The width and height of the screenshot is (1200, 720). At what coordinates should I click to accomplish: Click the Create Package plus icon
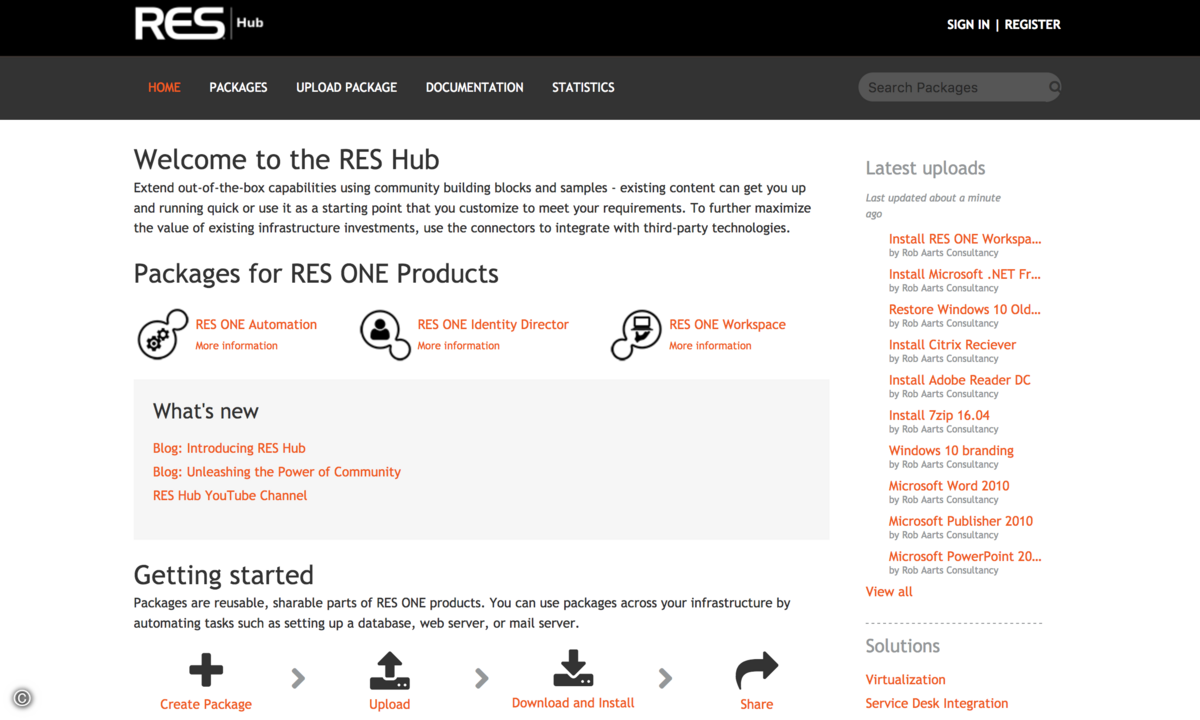(x=206, y=670)
